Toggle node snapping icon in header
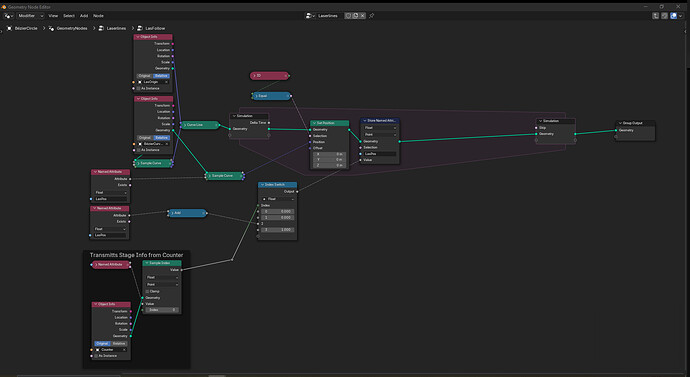The width and height of the screenshot is (690, 377). (x=664, y=16)
